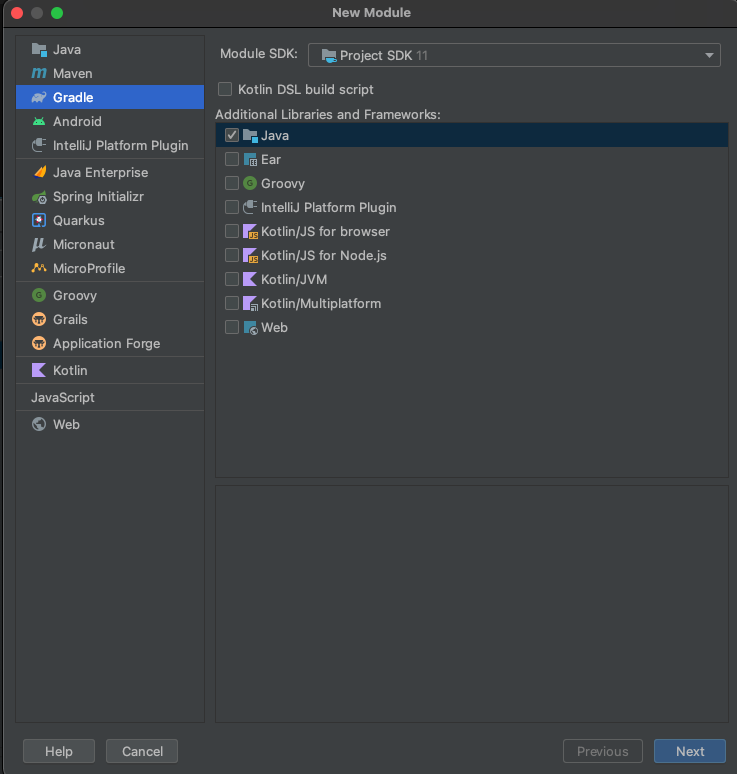Viewport: 737px width, 774px height.
Task: Select Android module type
Action: (110, 121)
